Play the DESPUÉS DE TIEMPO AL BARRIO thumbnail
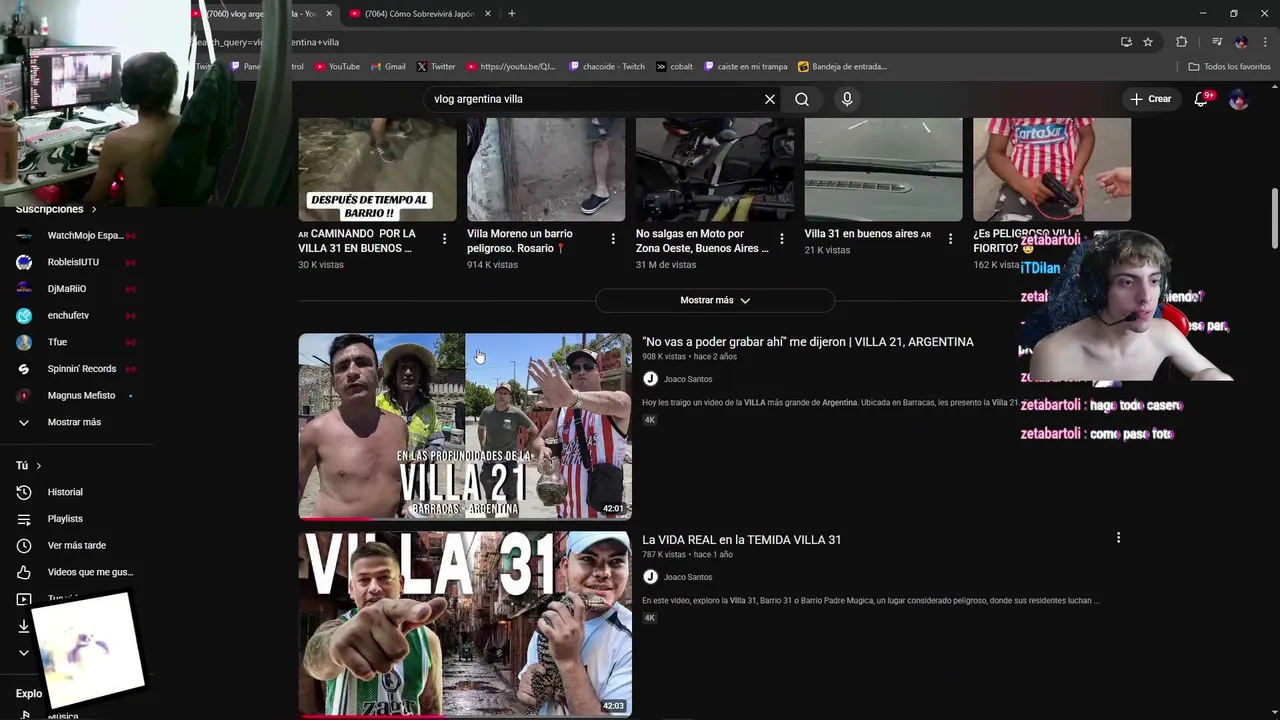The image size is (1280, 720). point(377,169)
